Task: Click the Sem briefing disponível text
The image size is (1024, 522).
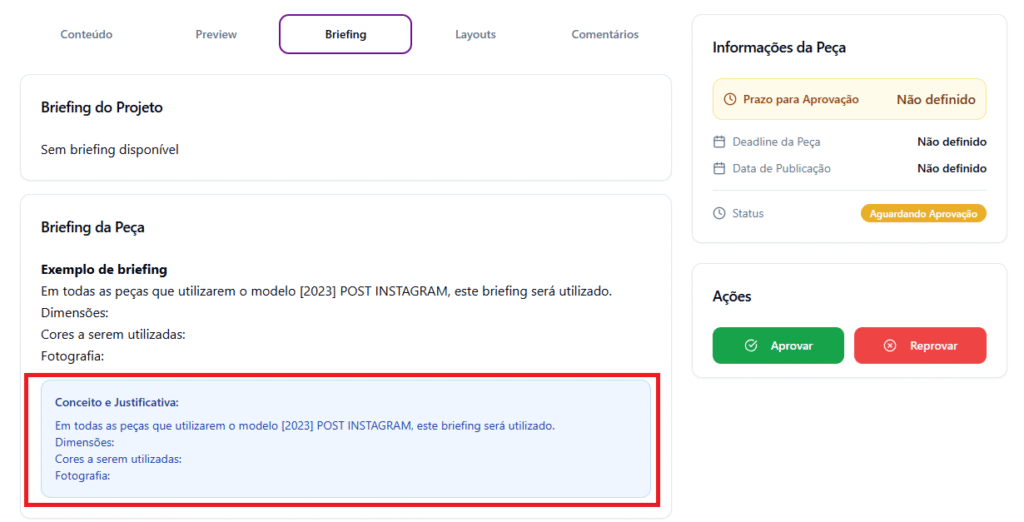Action: coord(110,149)
